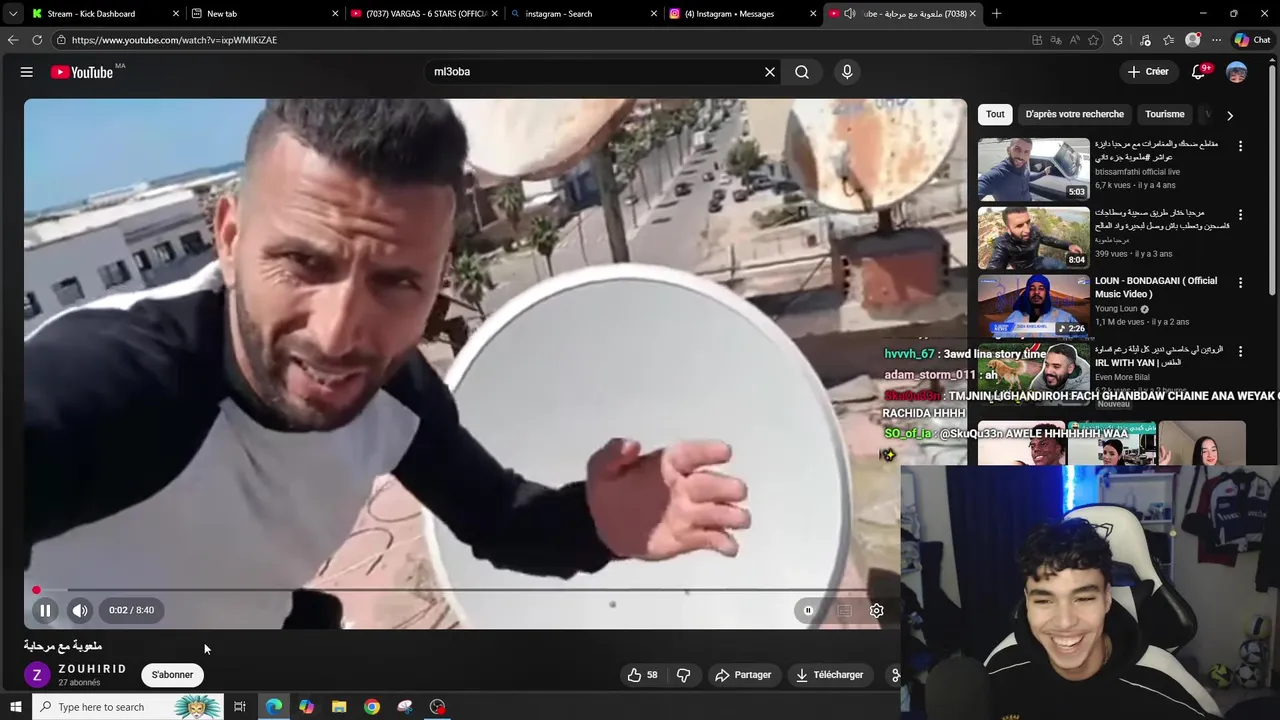1280x720 pixels.
Task: Open the YouTube hamburger guide menu
Action: click(27, 72)
